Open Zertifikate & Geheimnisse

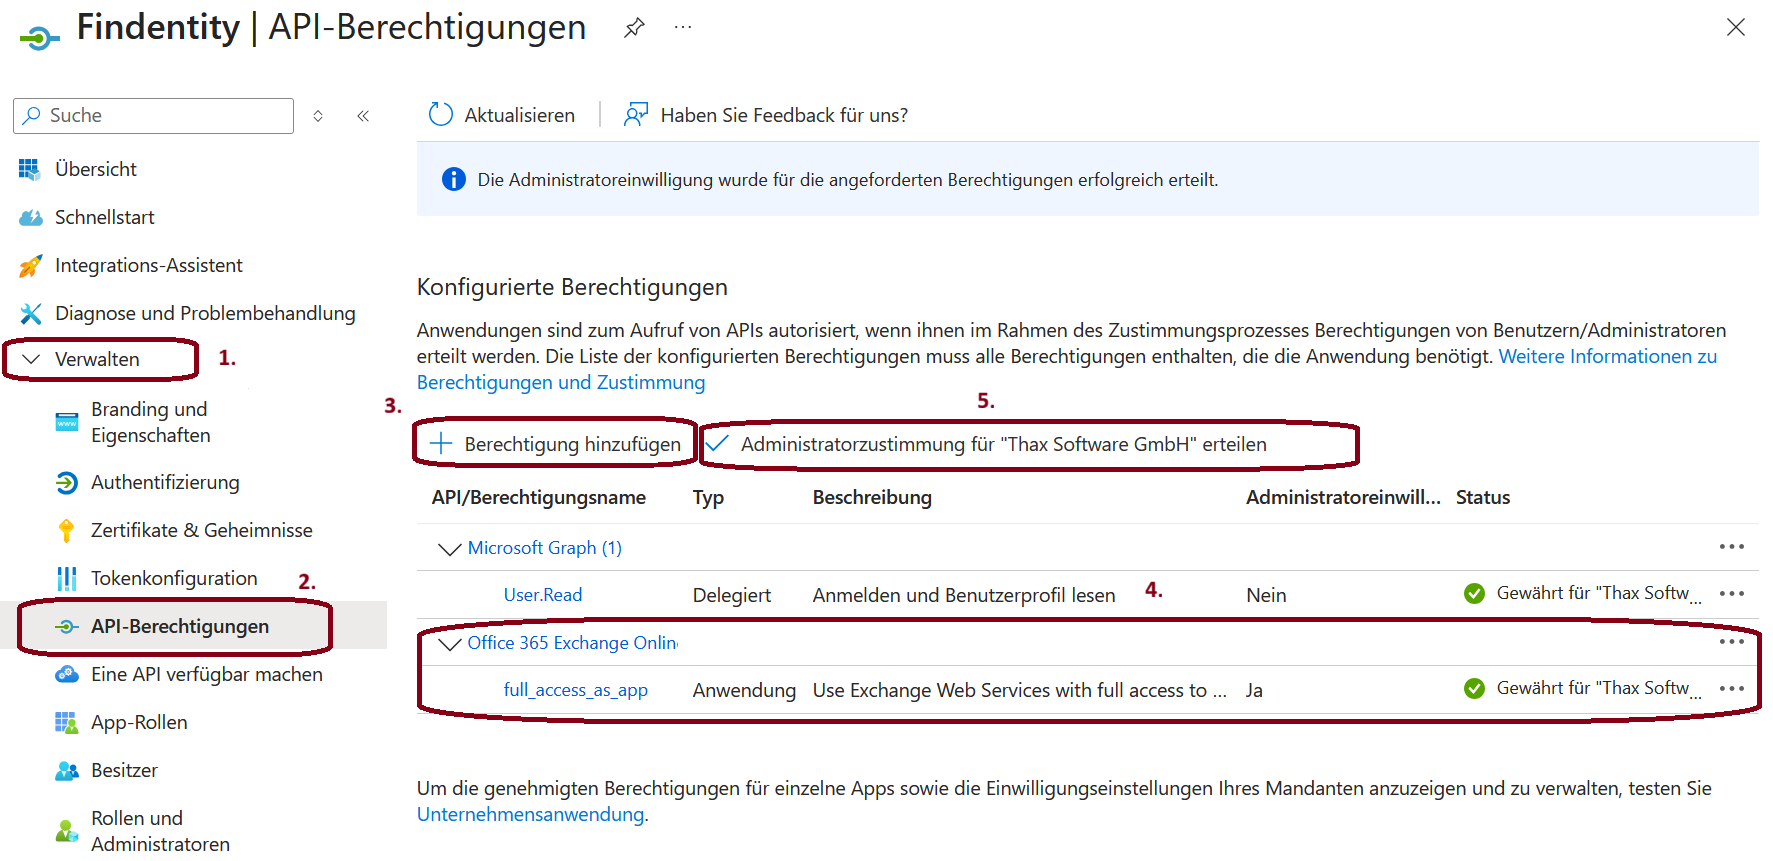202,530
